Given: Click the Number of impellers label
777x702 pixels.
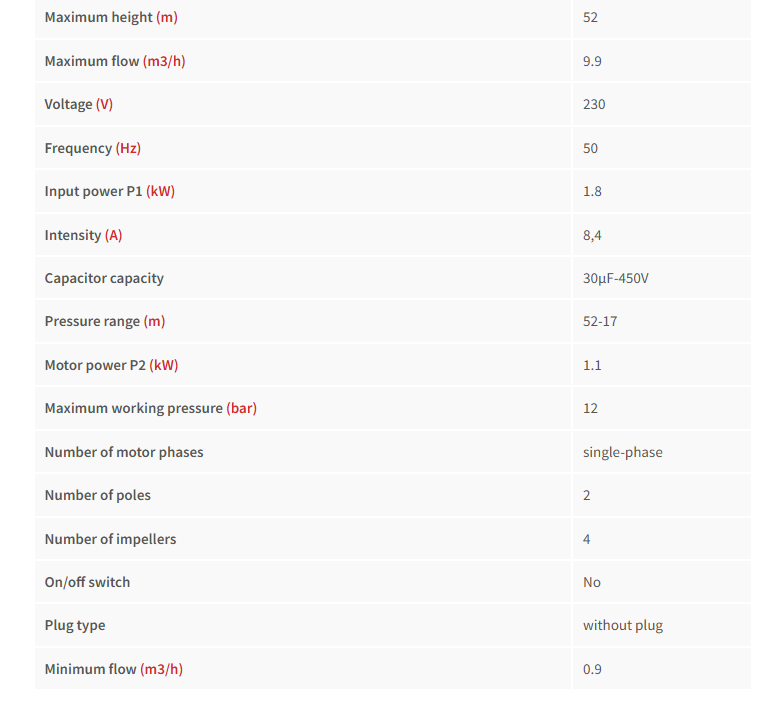Looking at the screenshot, I should (x=110, y=539).
